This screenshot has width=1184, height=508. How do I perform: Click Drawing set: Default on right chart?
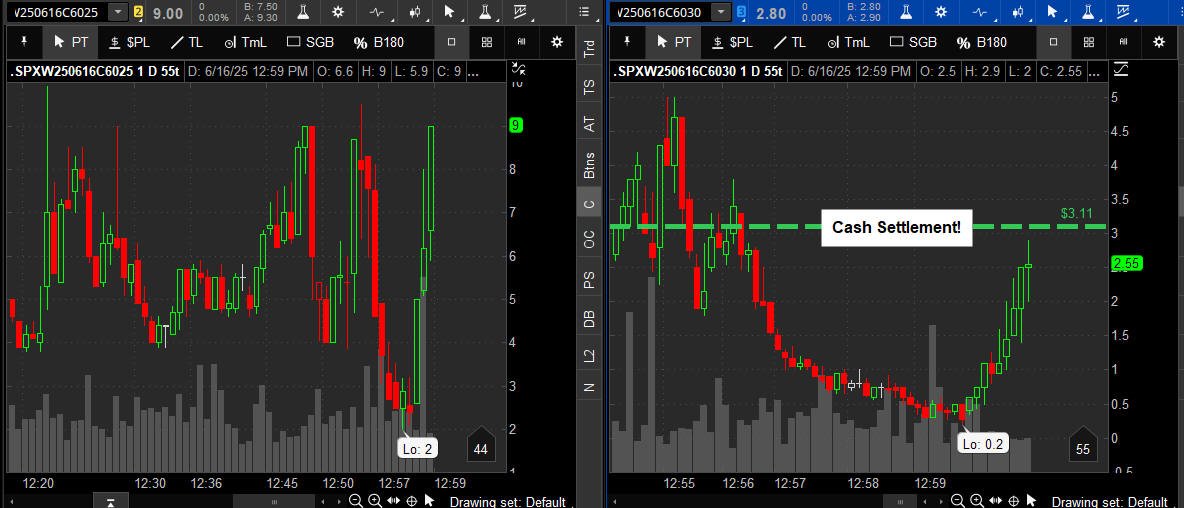(x=1110, y=502)
